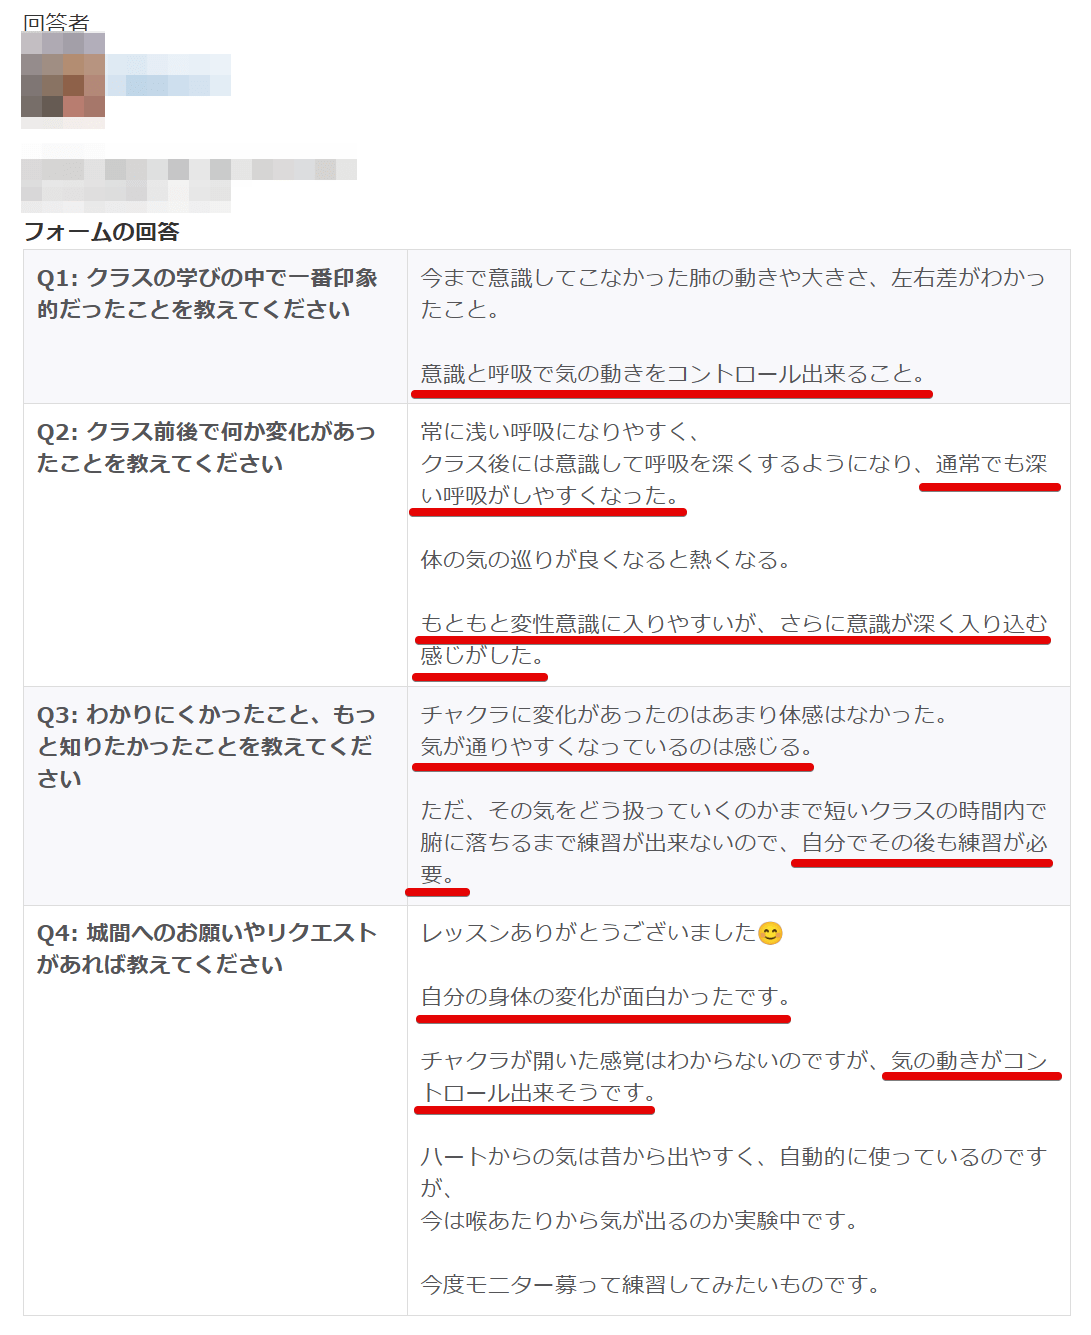The width and height of the screenshot is (1091, 1335).
Task: Select the Q2 question cell about クラス前後の変化
Action: (x=215, y=545)
